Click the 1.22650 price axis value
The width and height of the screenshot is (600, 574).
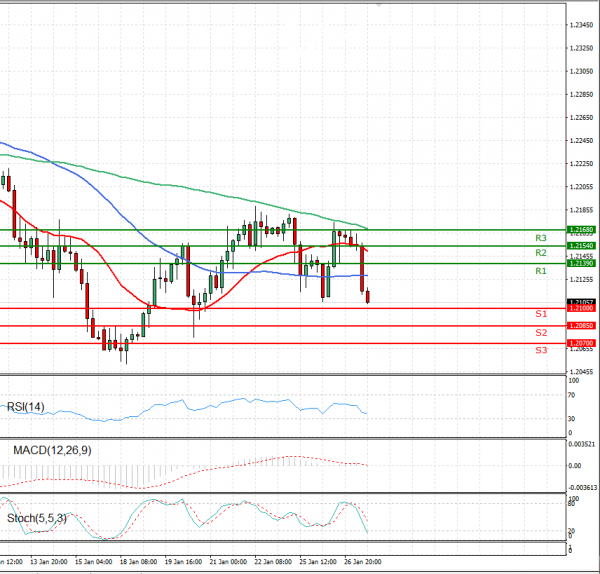pos(581,117)
